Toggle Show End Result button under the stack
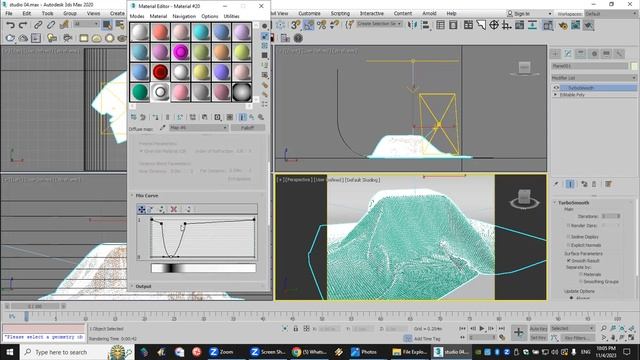The width and height of the screenshot is (640, 360). pos(570,184)
